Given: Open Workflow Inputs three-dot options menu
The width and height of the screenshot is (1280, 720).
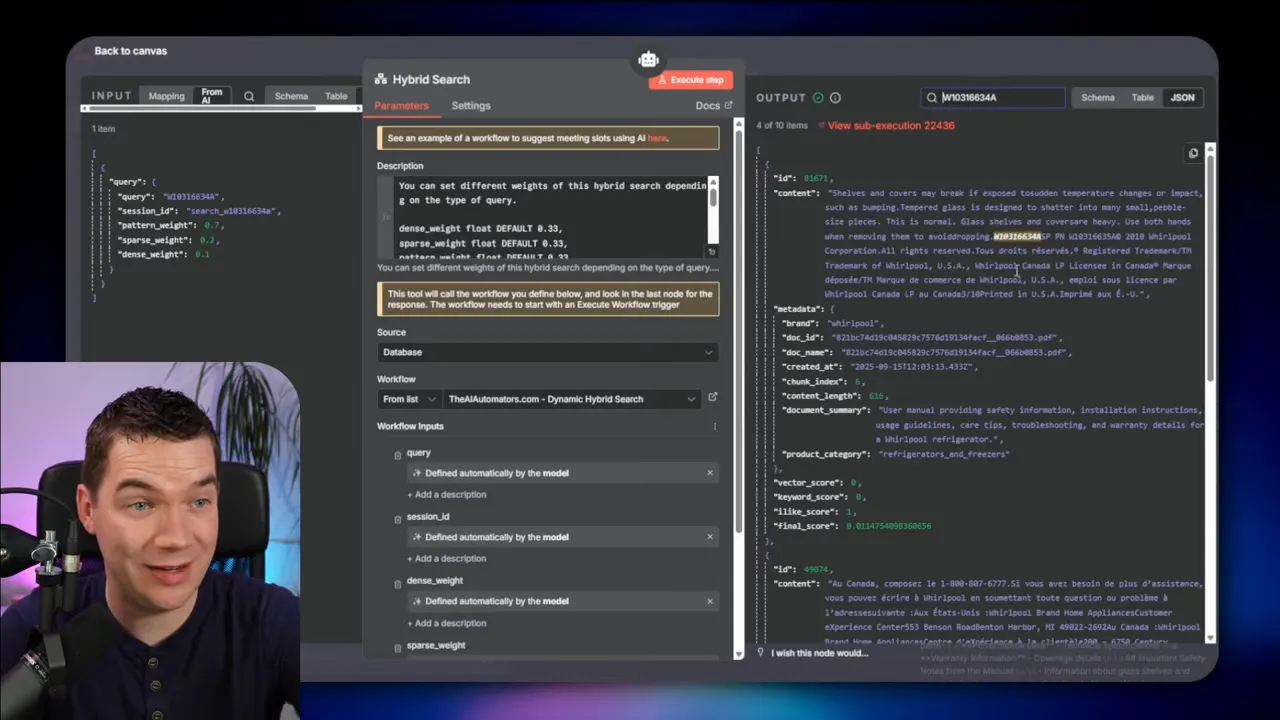Looking at the screenshot, I should (714, 427).
